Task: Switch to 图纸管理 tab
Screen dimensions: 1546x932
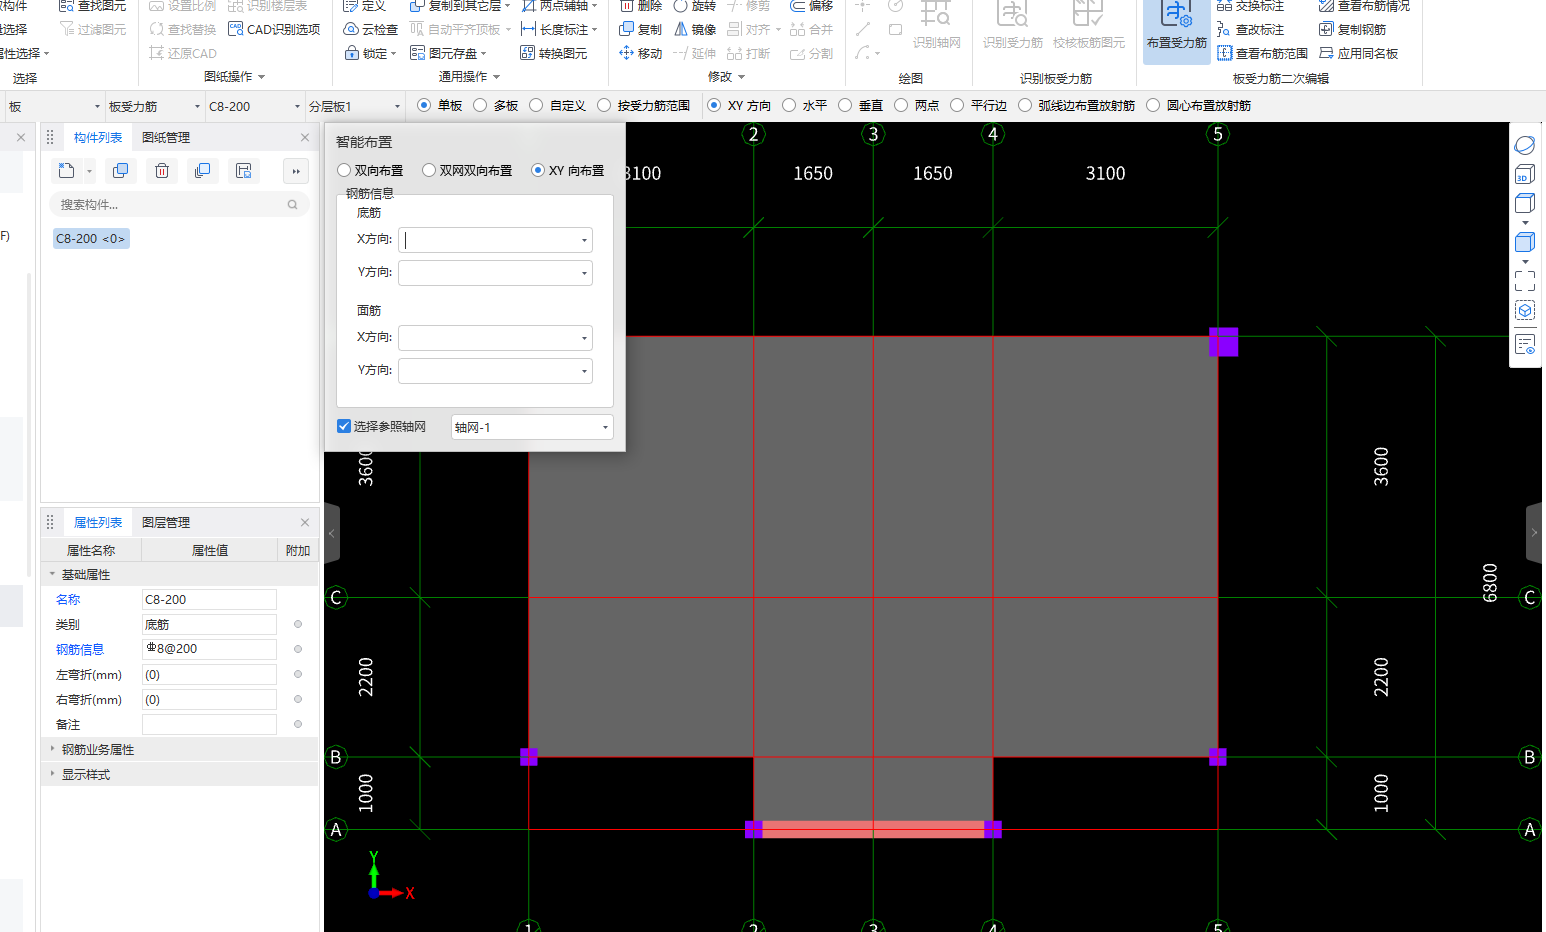Action: [166, 138]
